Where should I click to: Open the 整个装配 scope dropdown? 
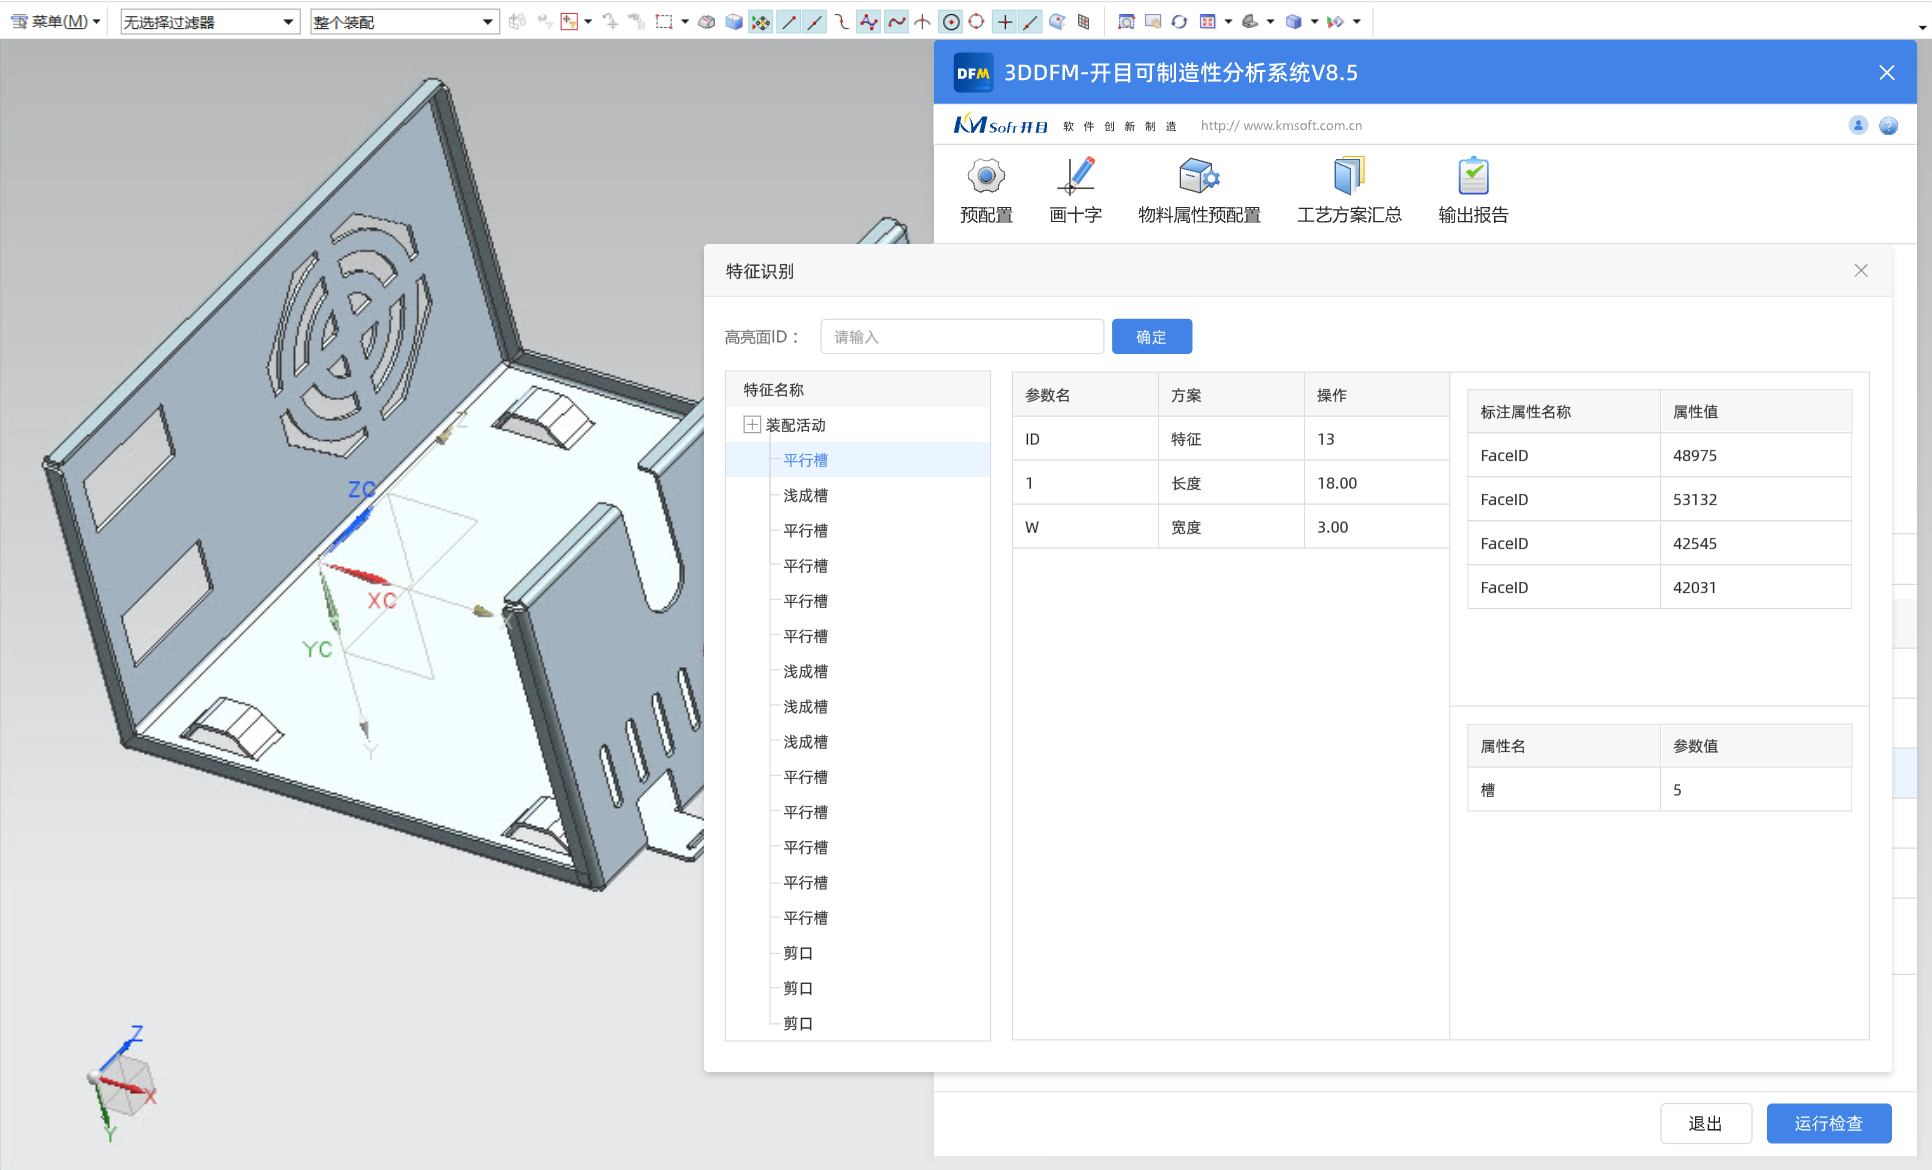point(404,21)
